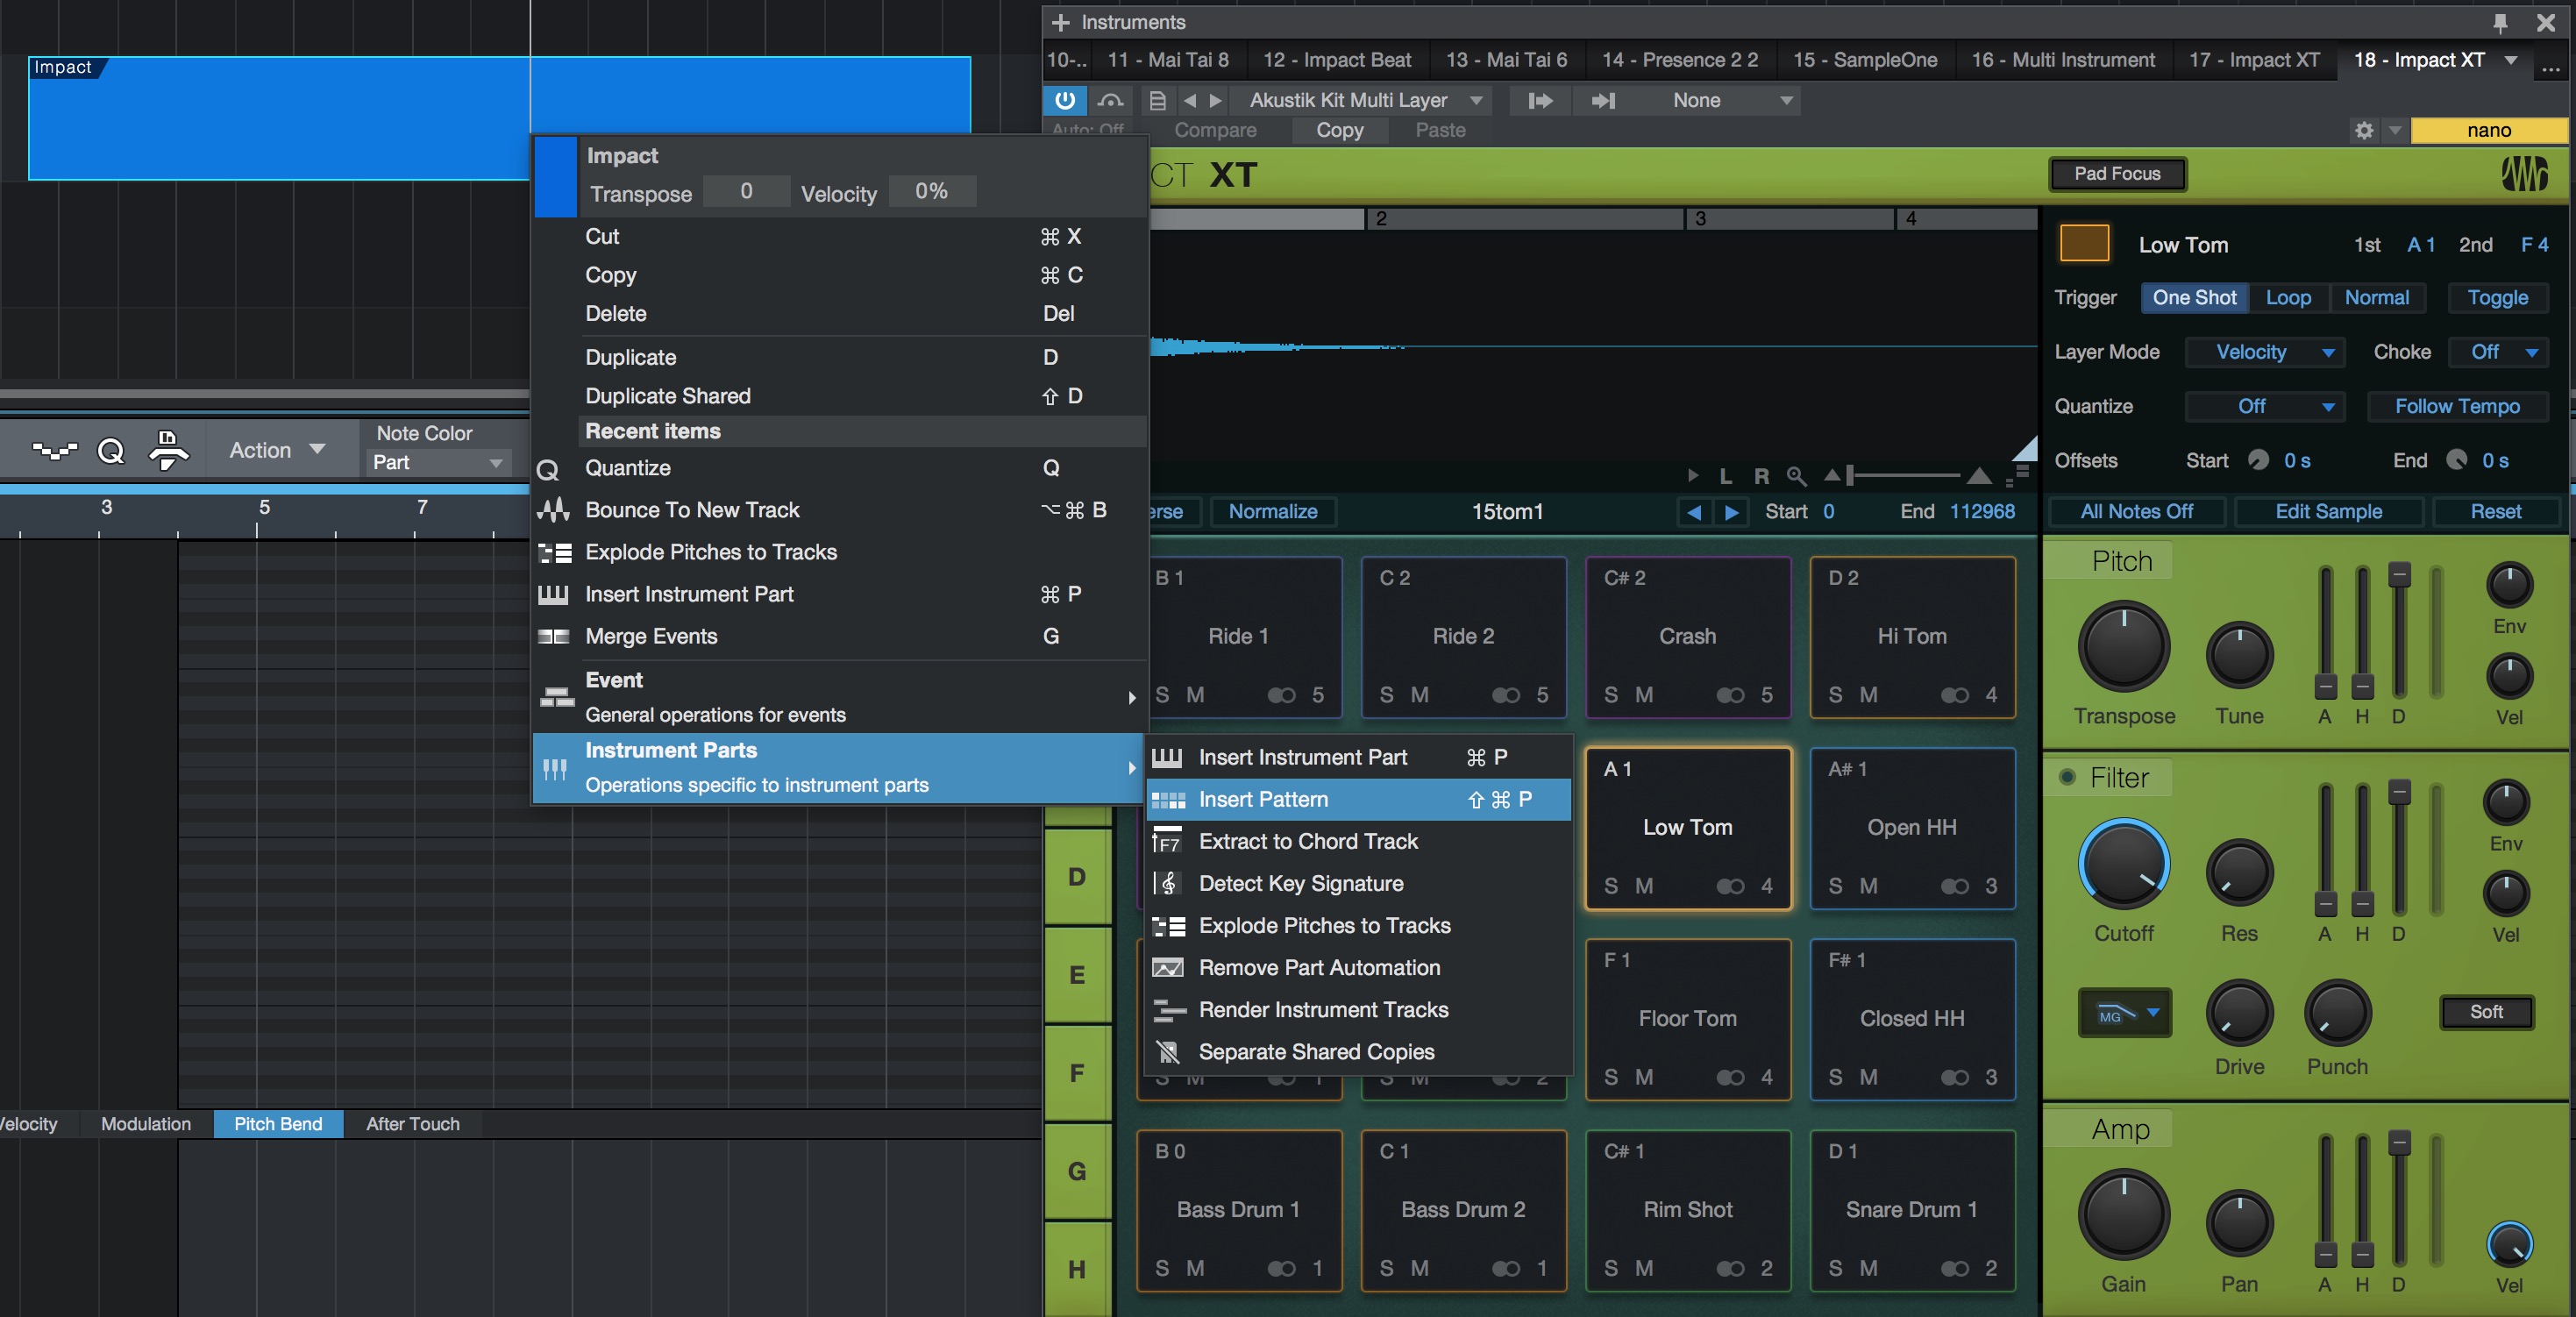Select Separate Shared Copies from submenu
Screen dimensions: 2576x1317
pyautogui.click(x=1317, y=1051)
